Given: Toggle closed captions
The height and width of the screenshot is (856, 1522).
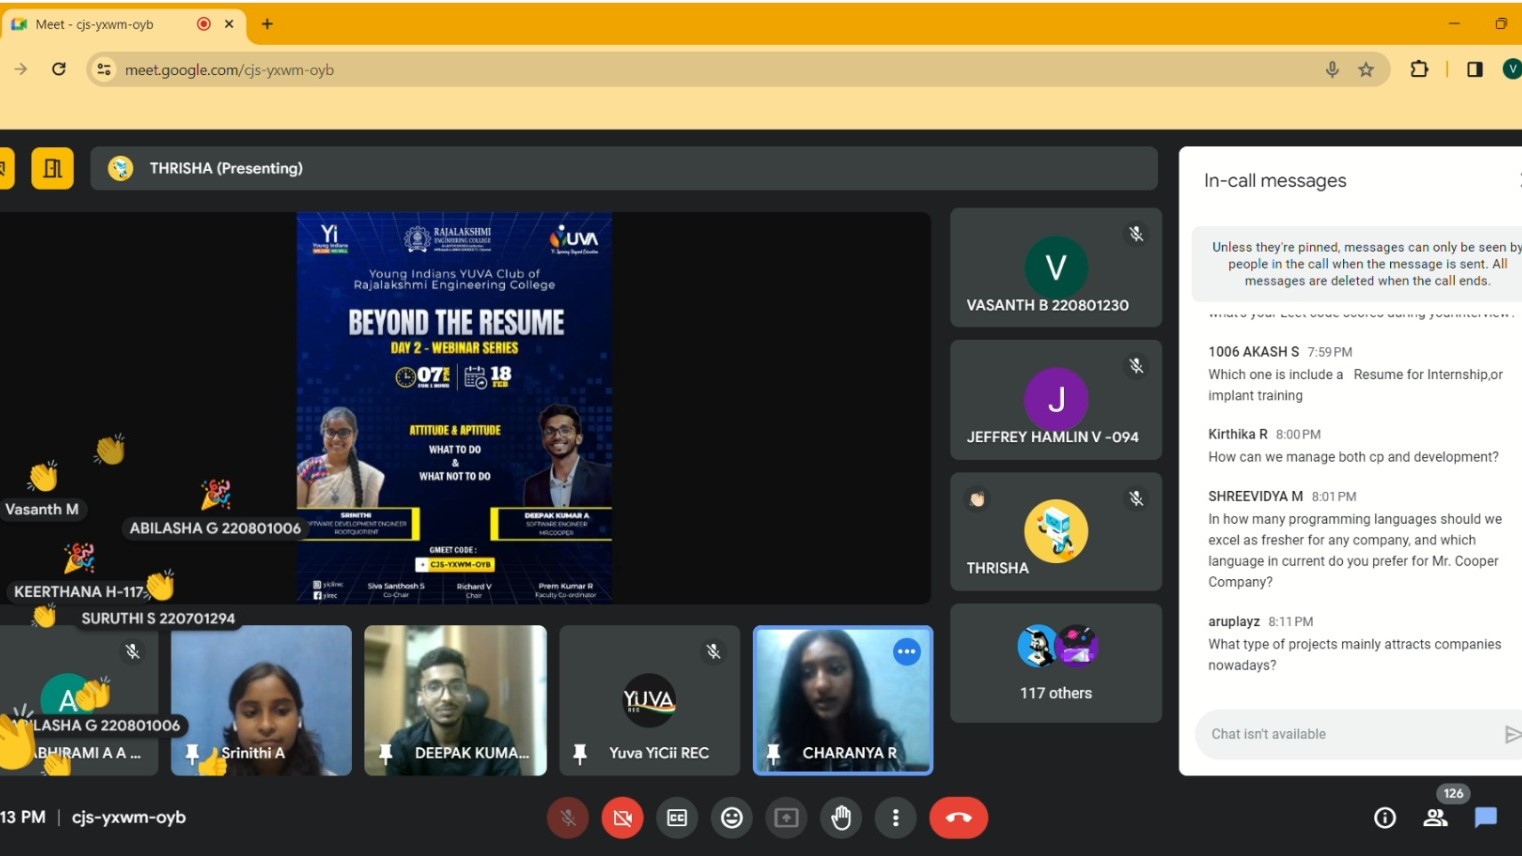Looking at the screenshot, I should (677, 818).
